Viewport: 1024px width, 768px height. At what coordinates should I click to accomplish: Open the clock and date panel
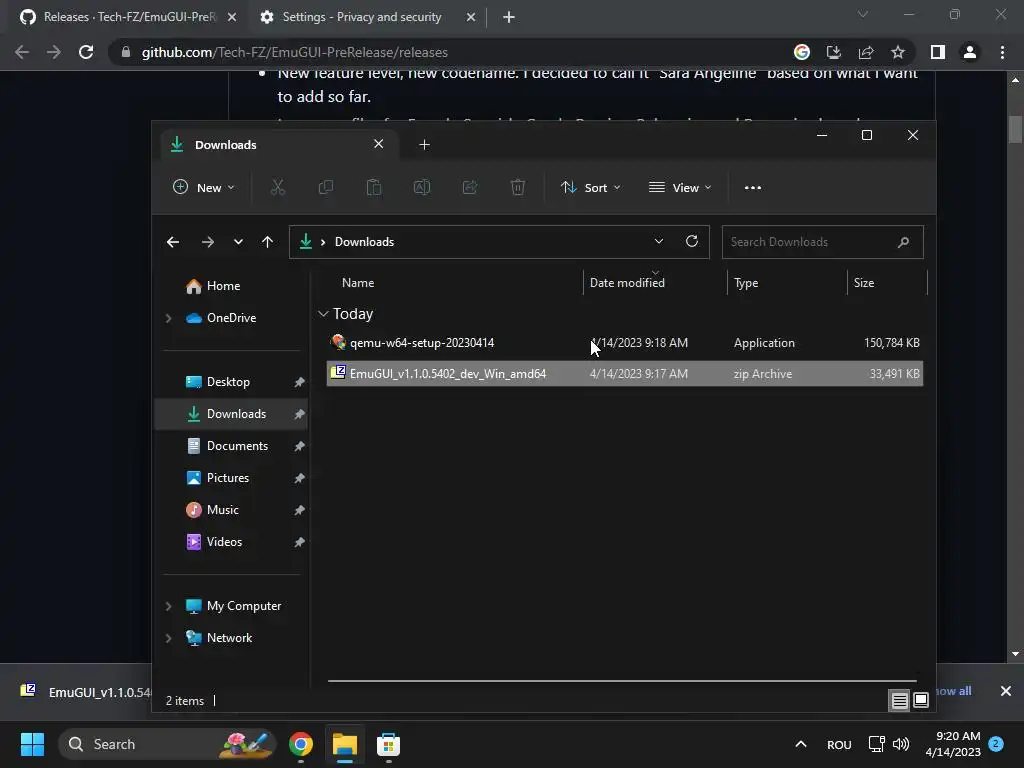953,744
